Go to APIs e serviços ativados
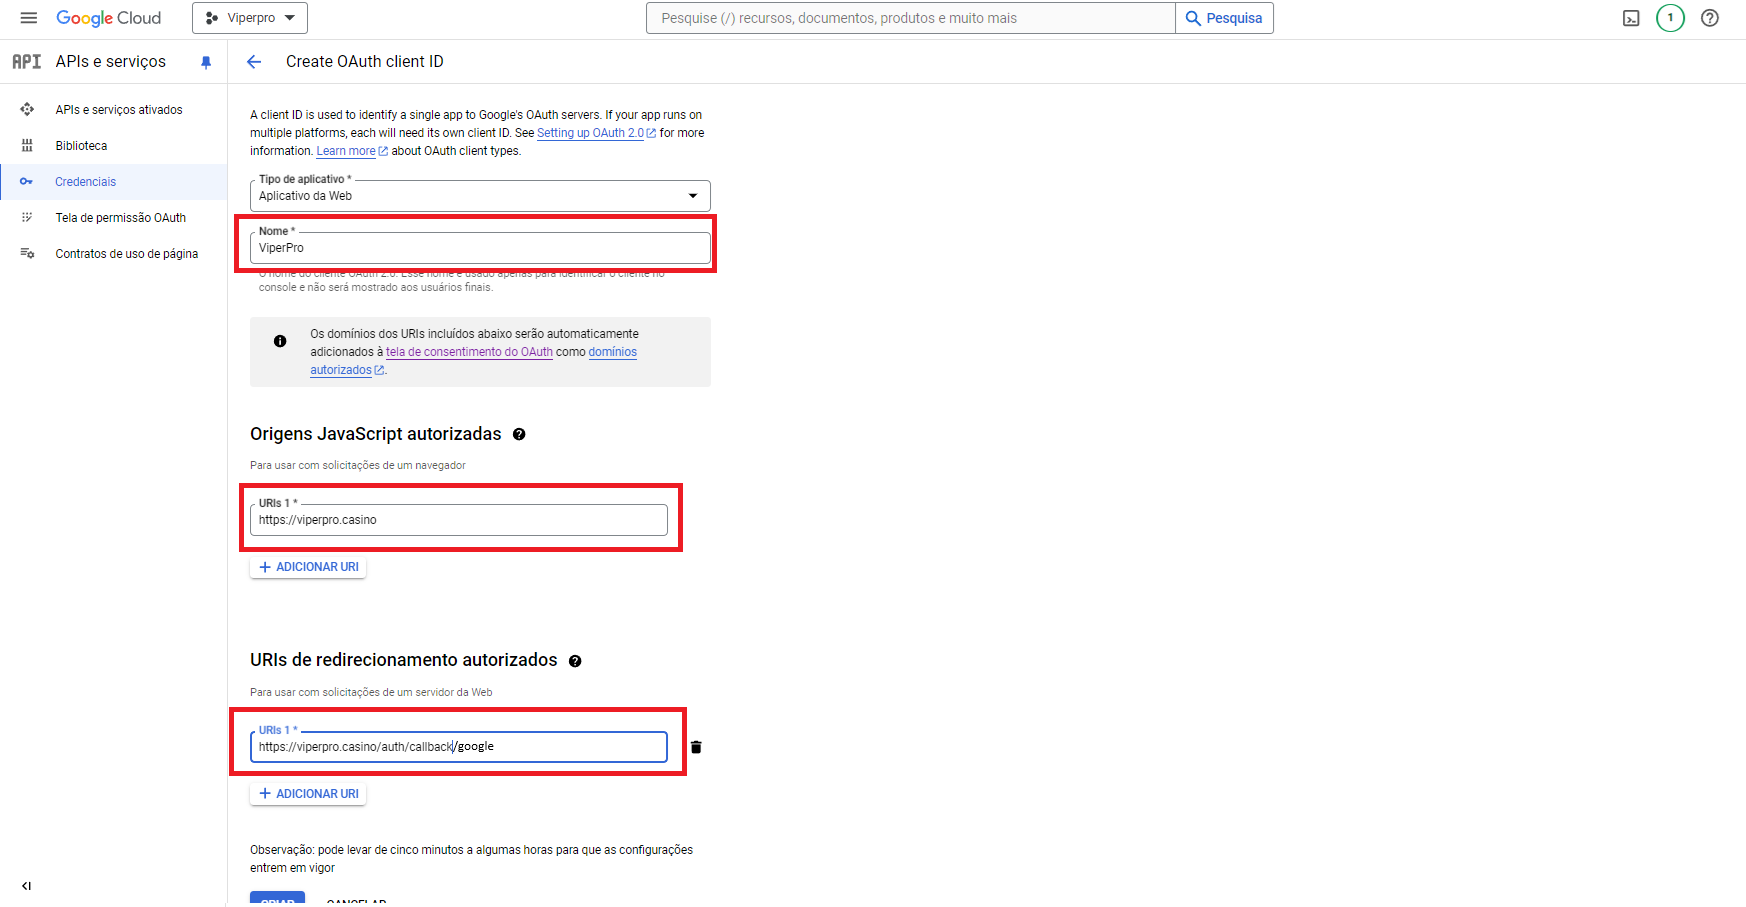This screenshot has width=1746, height=907. point(118,110)
